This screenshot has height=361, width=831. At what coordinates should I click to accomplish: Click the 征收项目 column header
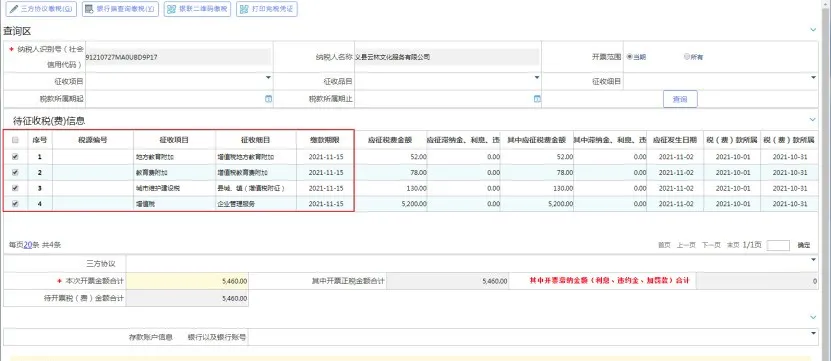click(x=174, y=140)
